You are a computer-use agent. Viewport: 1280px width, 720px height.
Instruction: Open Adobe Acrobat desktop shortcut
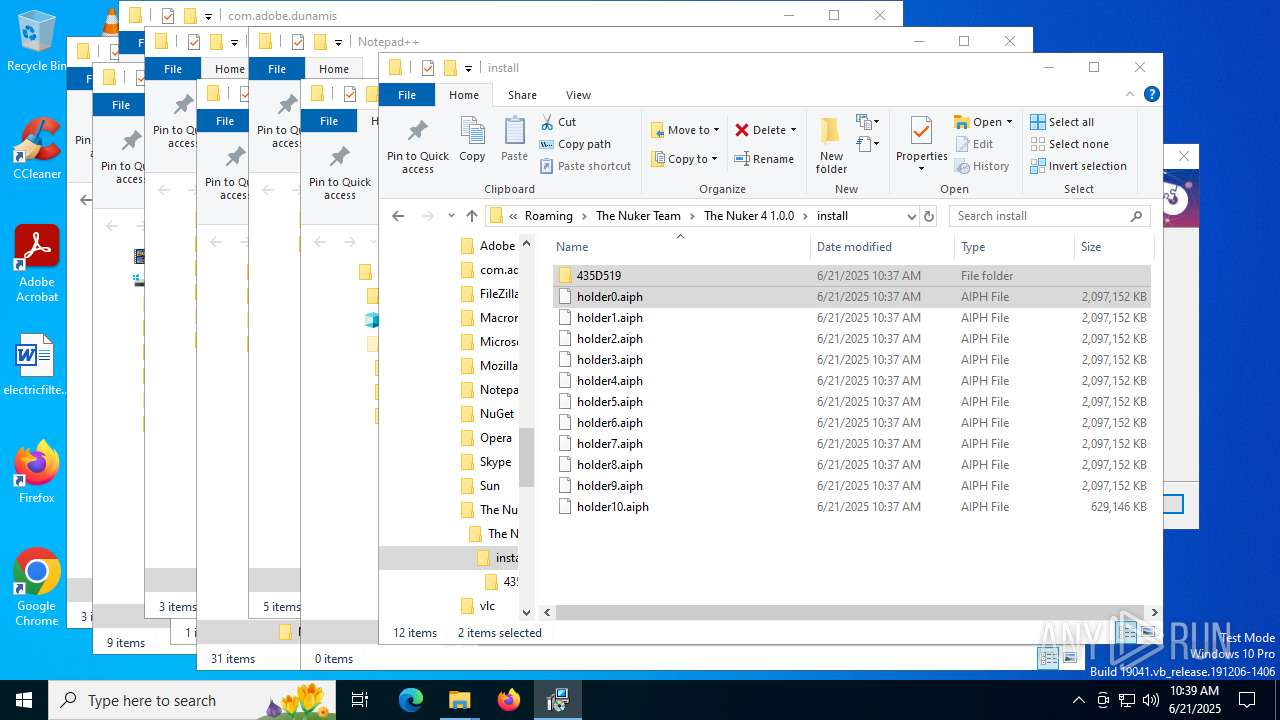point(37,263)
